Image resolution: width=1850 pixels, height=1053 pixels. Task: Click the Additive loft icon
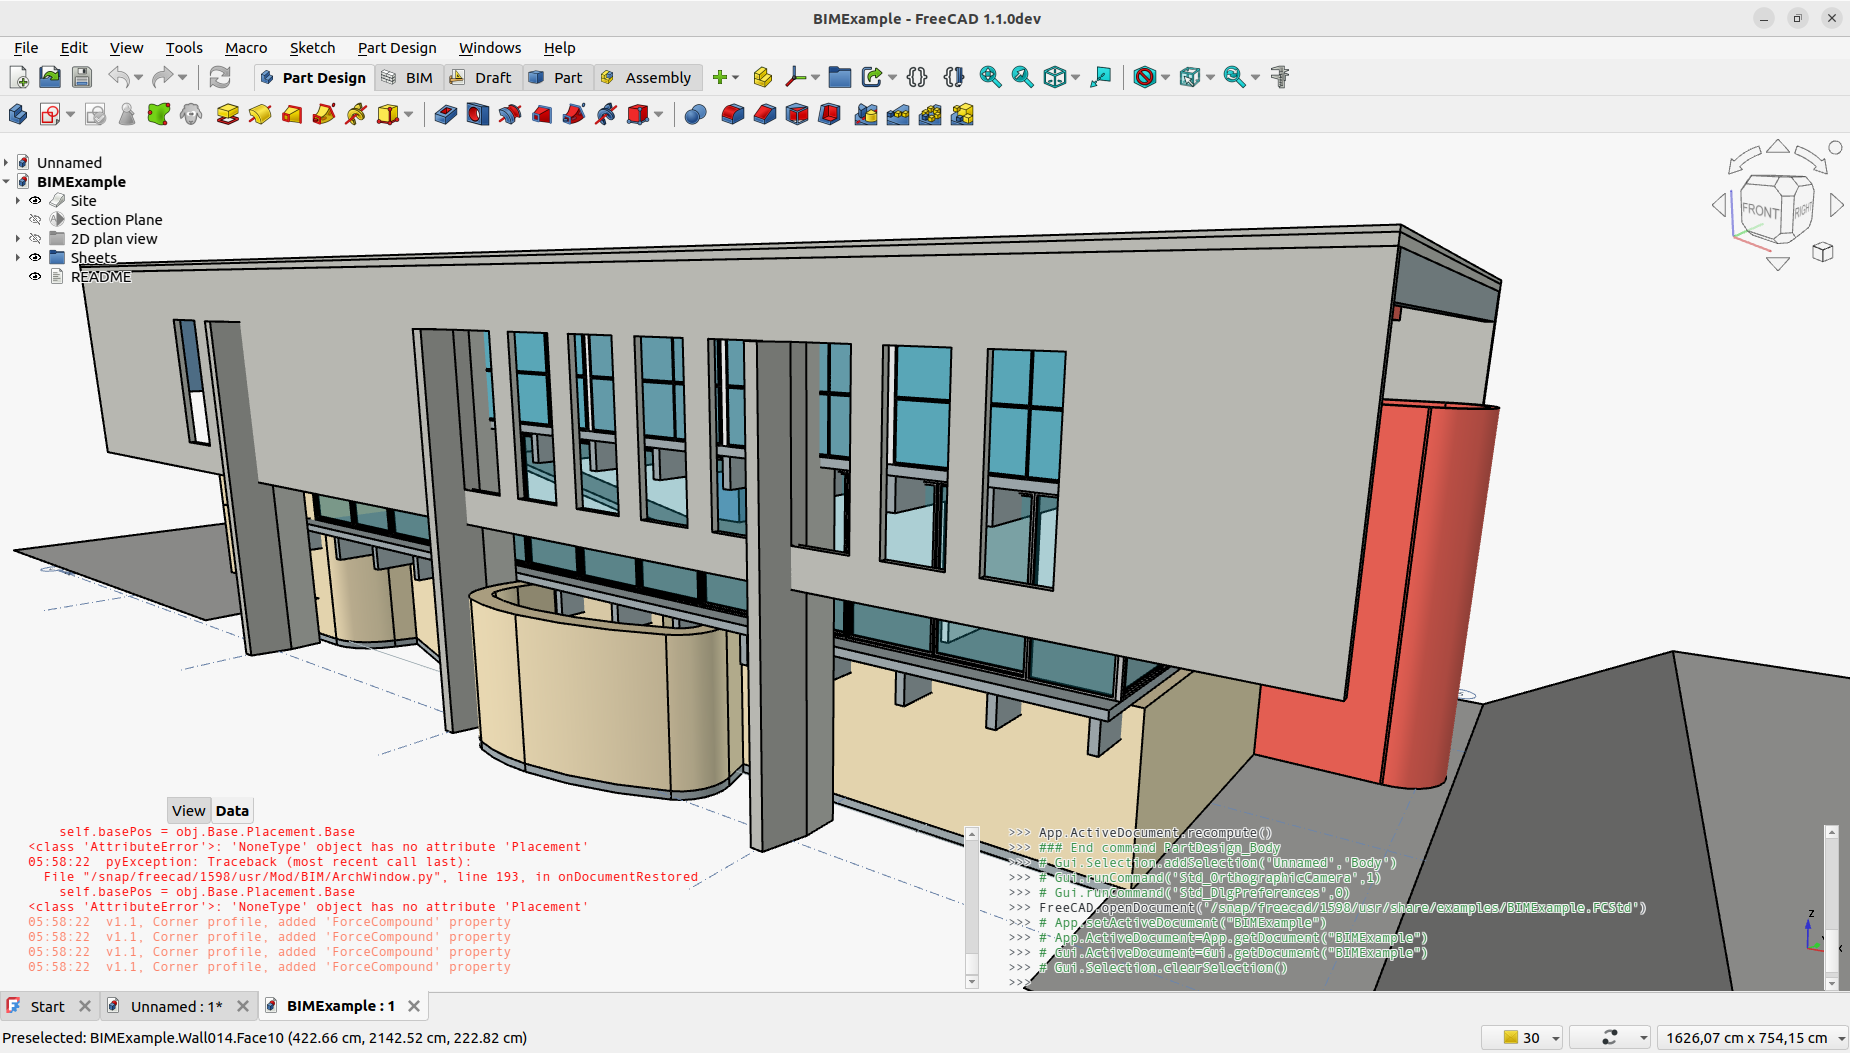292,114
